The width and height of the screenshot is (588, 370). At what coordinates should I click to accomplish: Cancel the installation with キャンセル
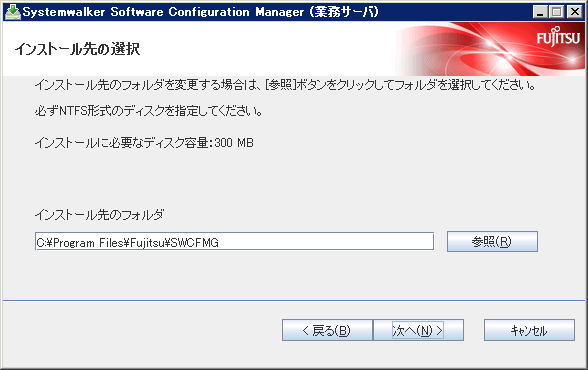(x=529, y=330)
